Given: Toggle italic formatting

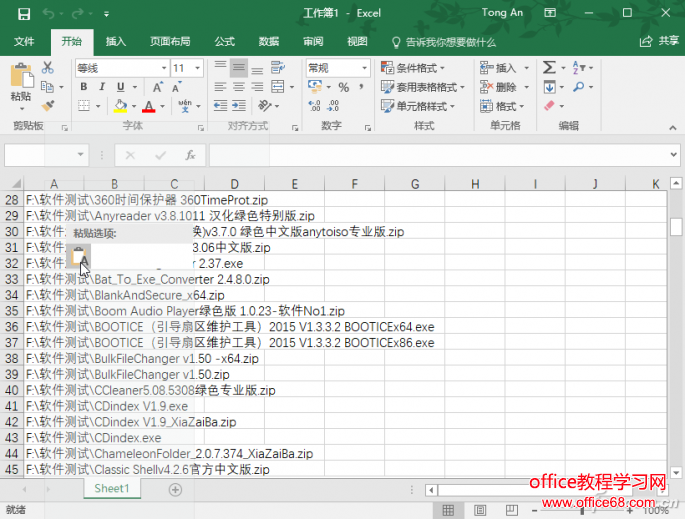Looking at the screenshot, I should [x=100, y=87].
